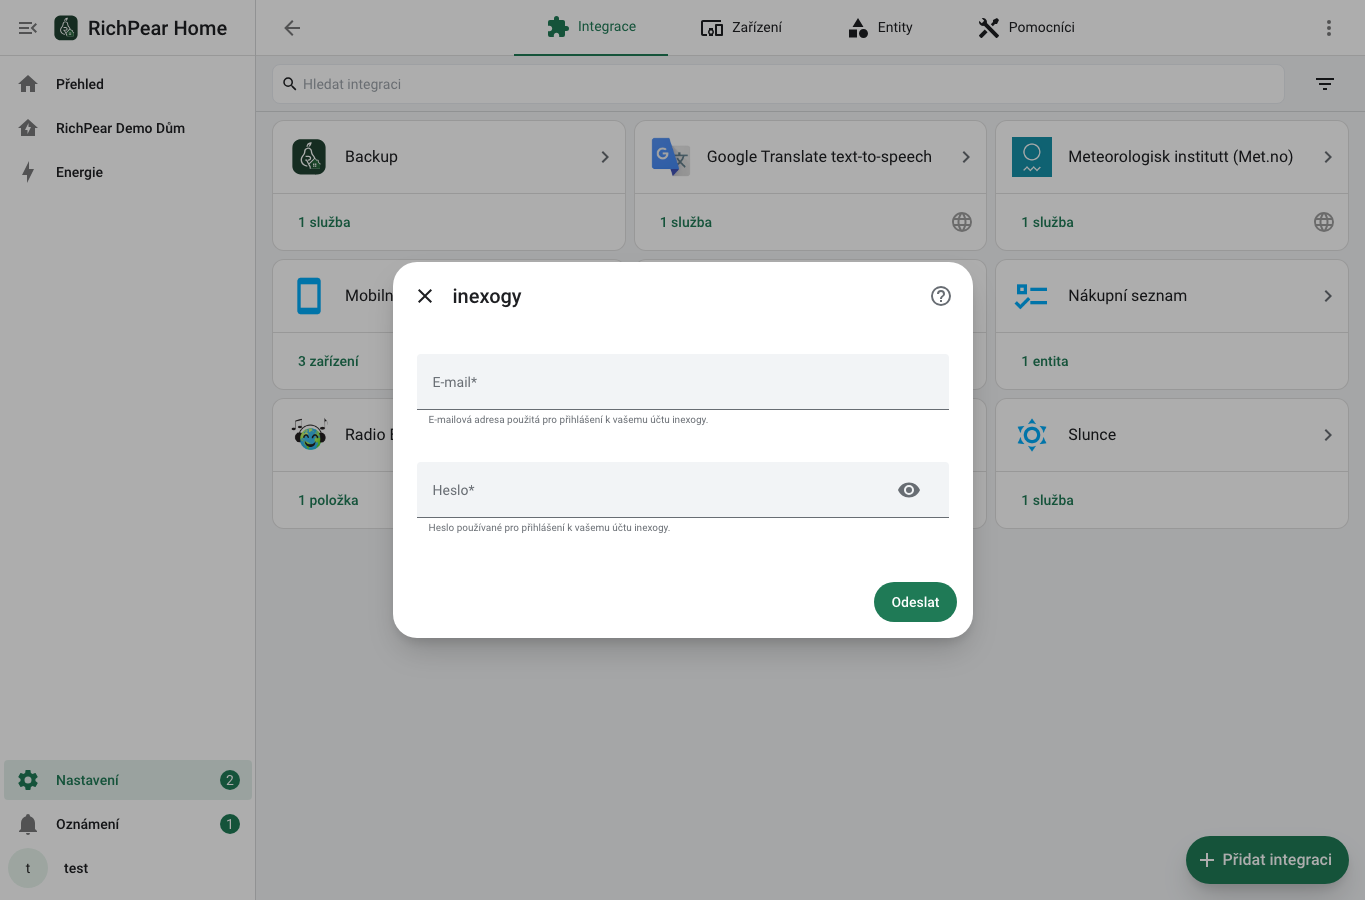The image size is (1365, 900).
Task: Click the Energie lightning icon
Action: tap(28, 172)
